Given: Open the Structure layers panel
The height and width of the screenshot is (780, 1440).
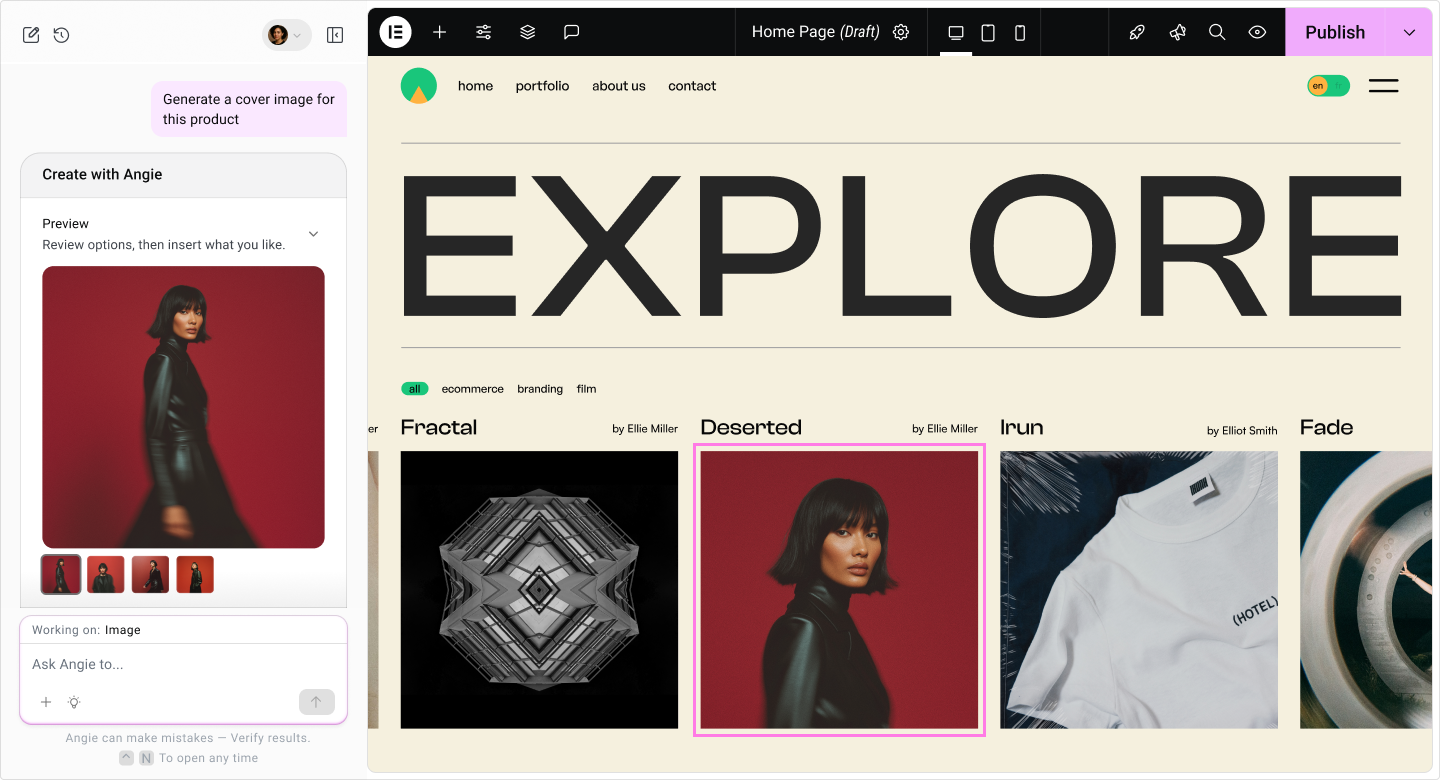Looking at the screenshot, I should pos(527,31).
